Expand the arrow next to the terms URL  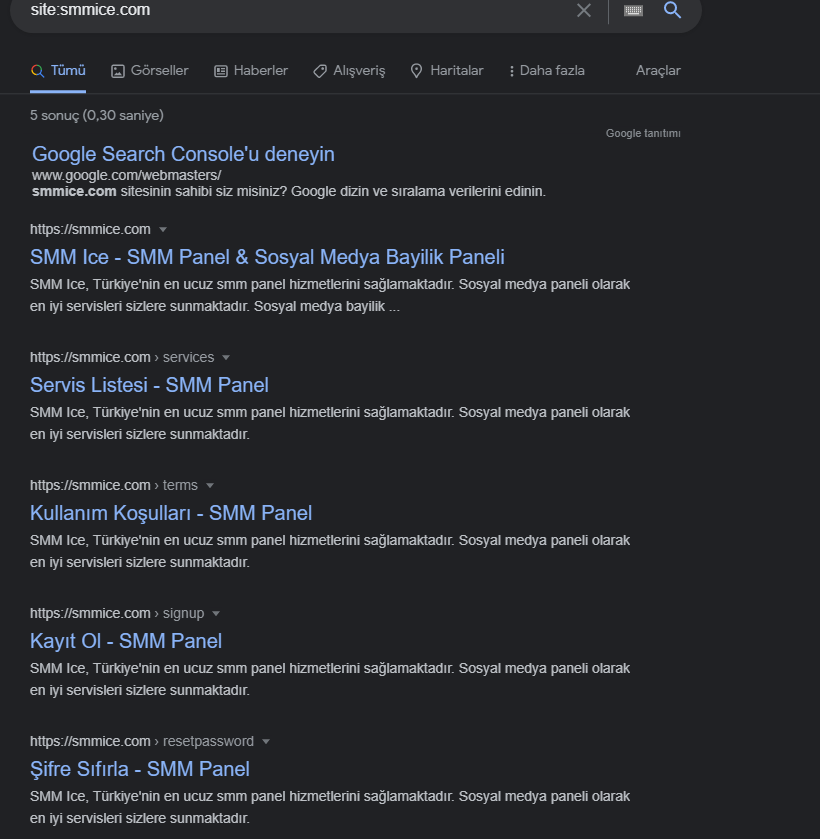pyautogui.click(x=210, y=485)
